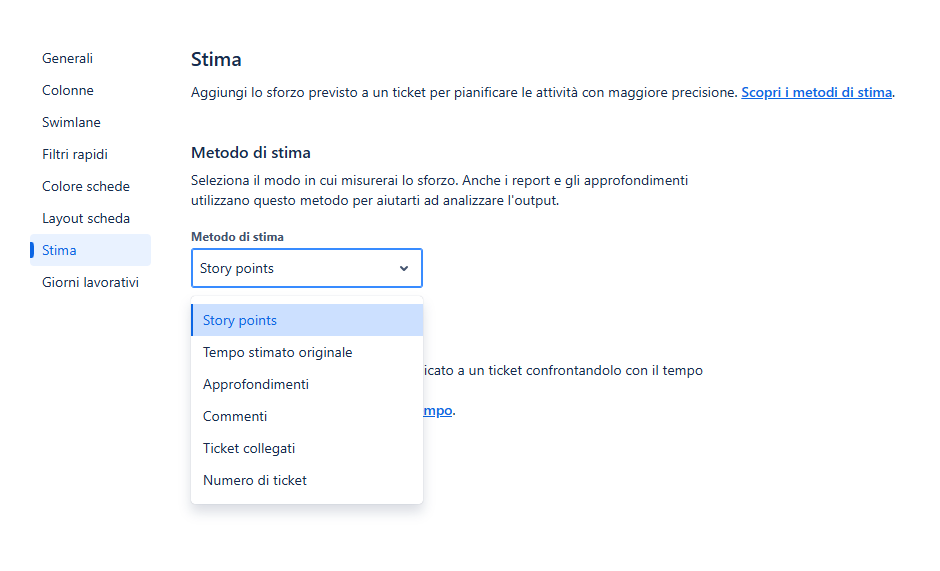Select Tempo stimato originale option
The image size is (940, 571).
tap(307, 352)
